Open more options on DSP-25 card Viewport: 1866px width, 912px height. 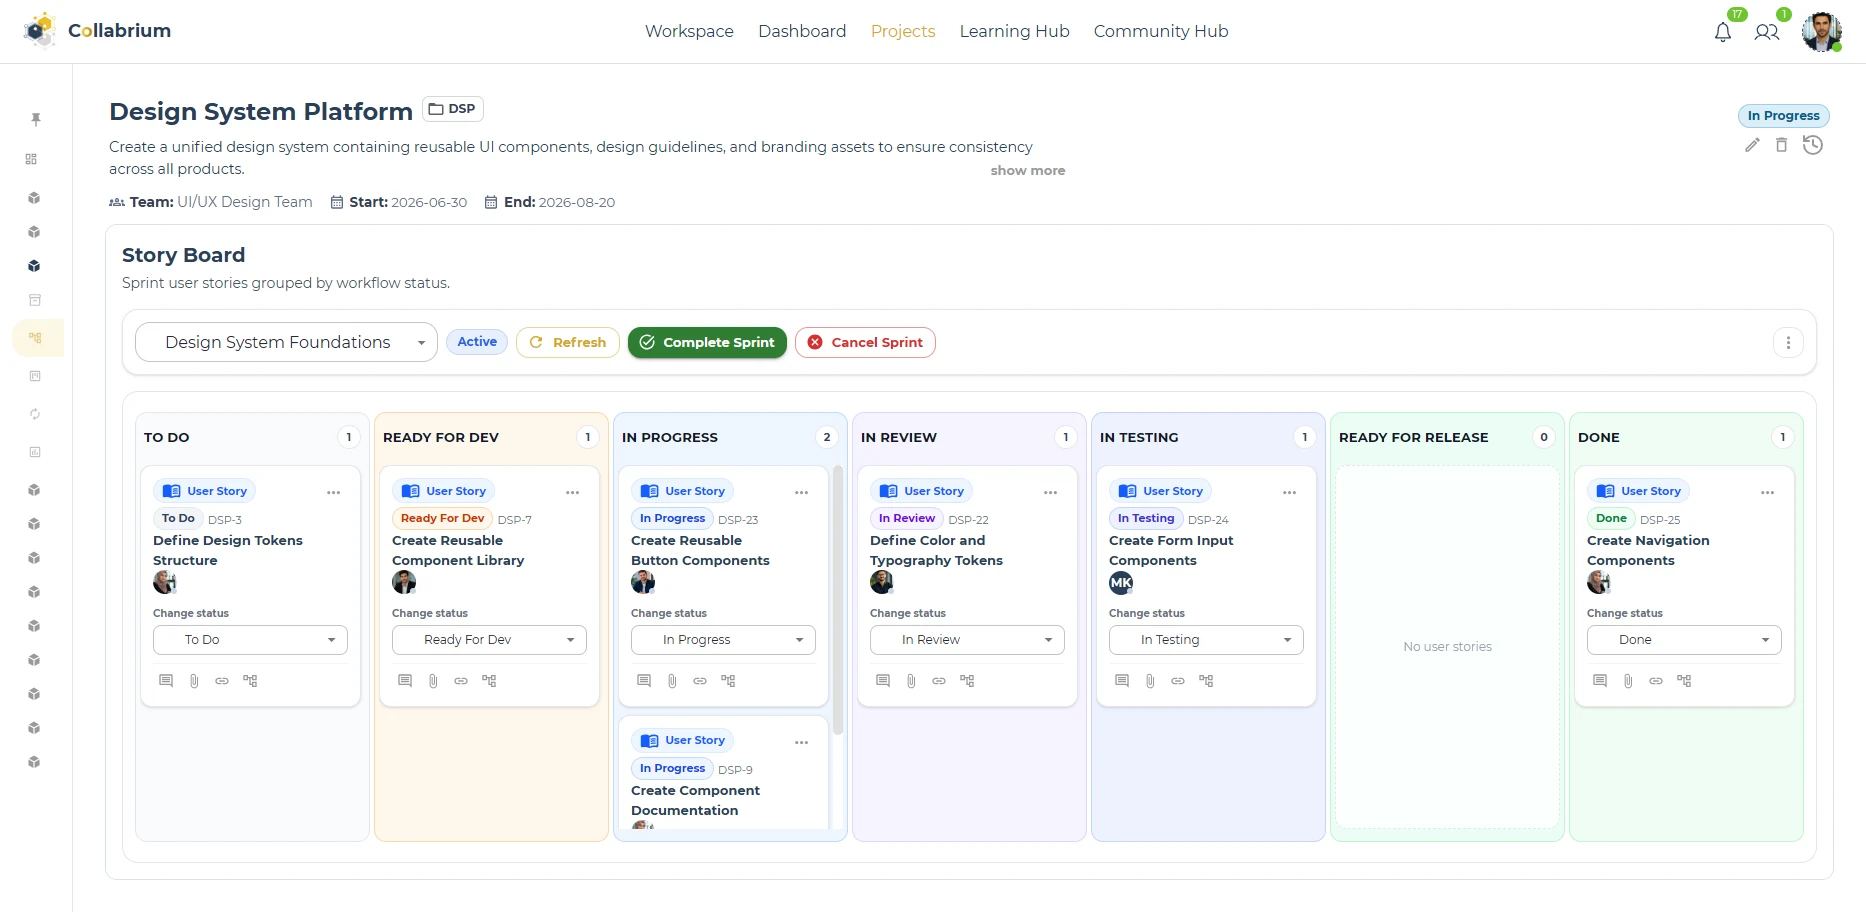(1768, 492)
